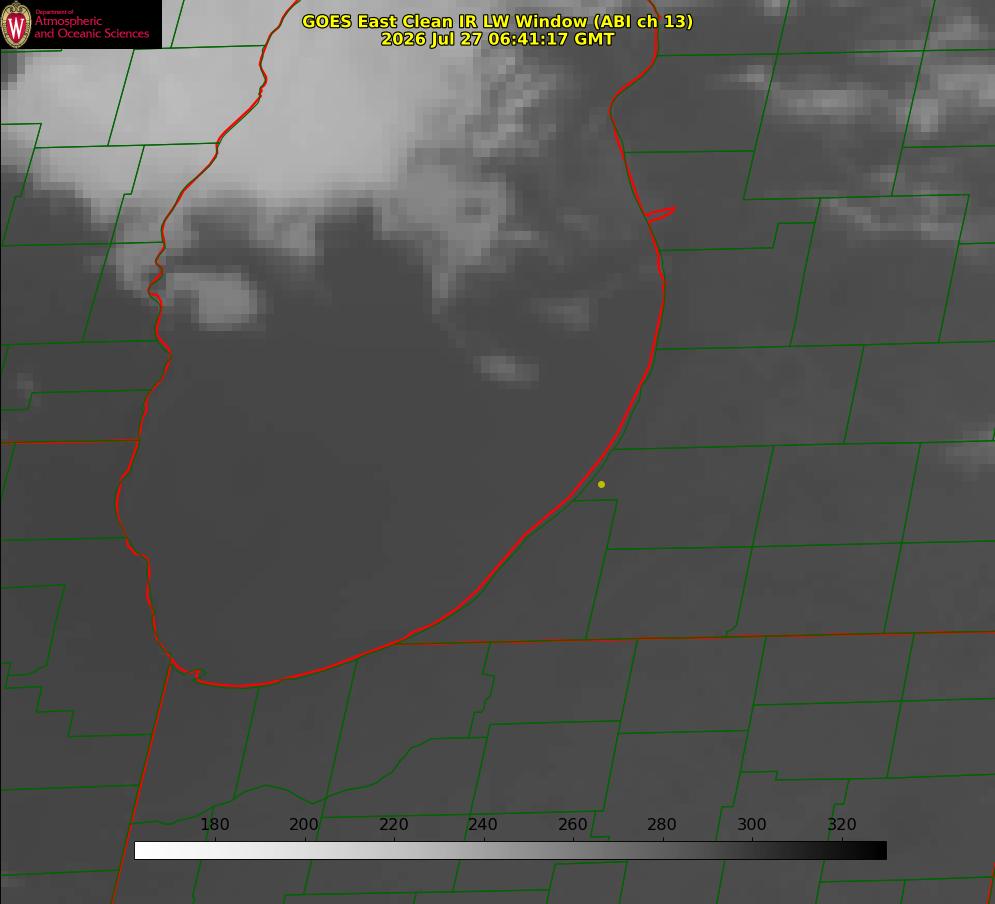
Task: Click the 280 colorbar tick label
Action: (662, 824)
